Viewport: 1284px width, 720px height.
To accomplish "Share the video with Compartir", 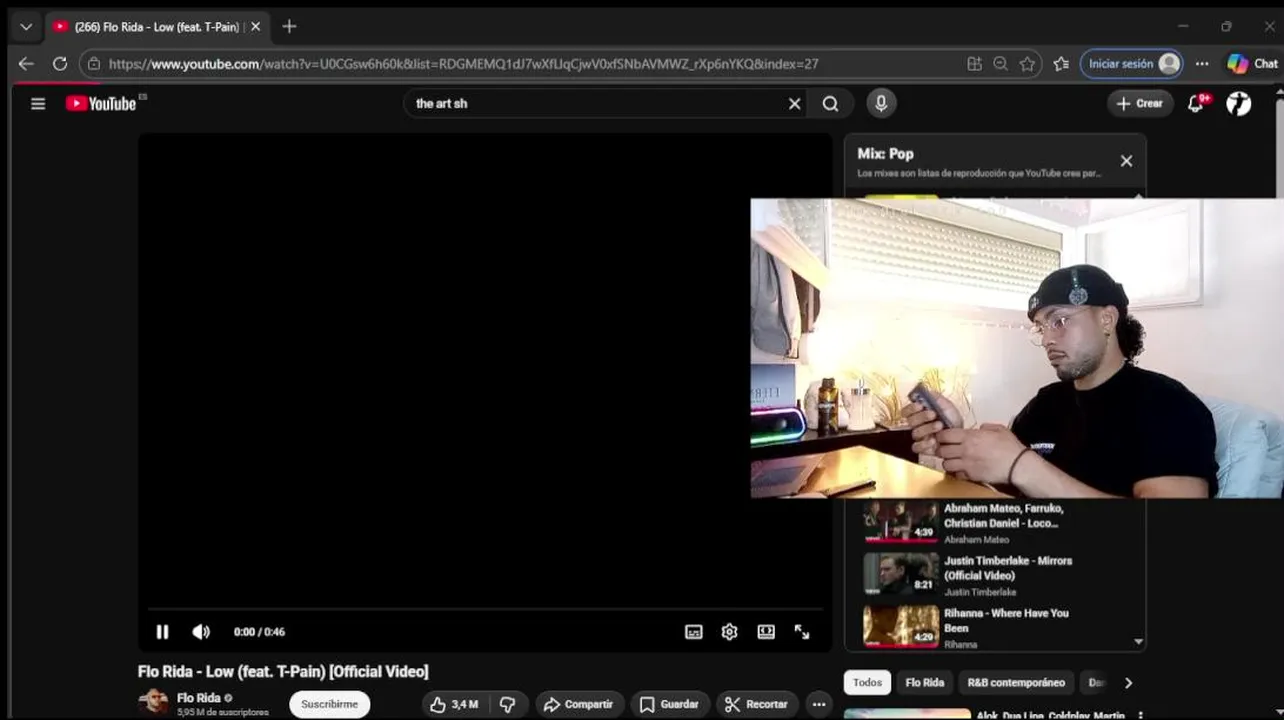I will (x=579, y=704).
